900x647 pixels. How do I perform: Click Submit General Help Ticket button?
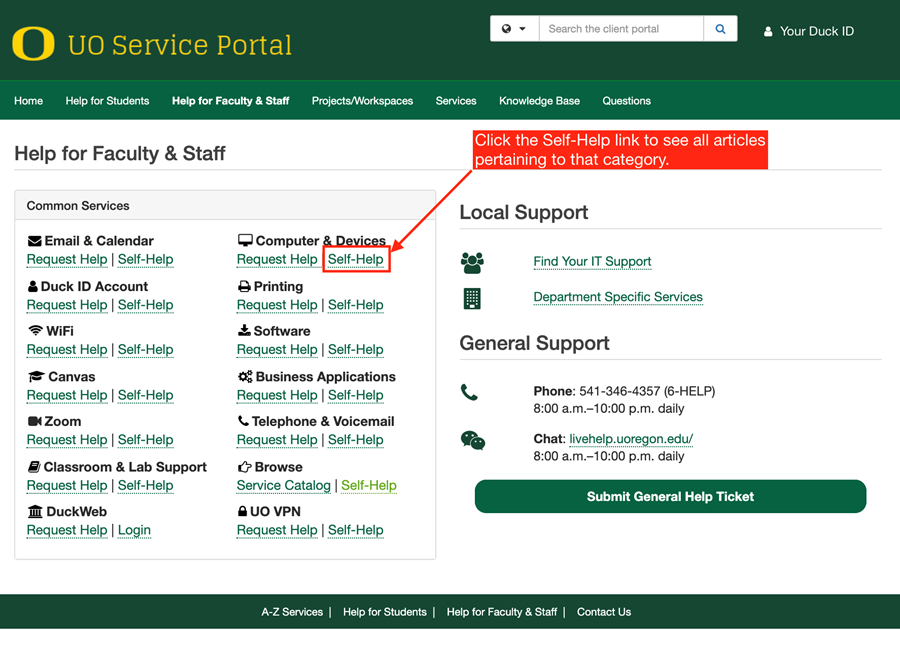click(x=670, y=497)
